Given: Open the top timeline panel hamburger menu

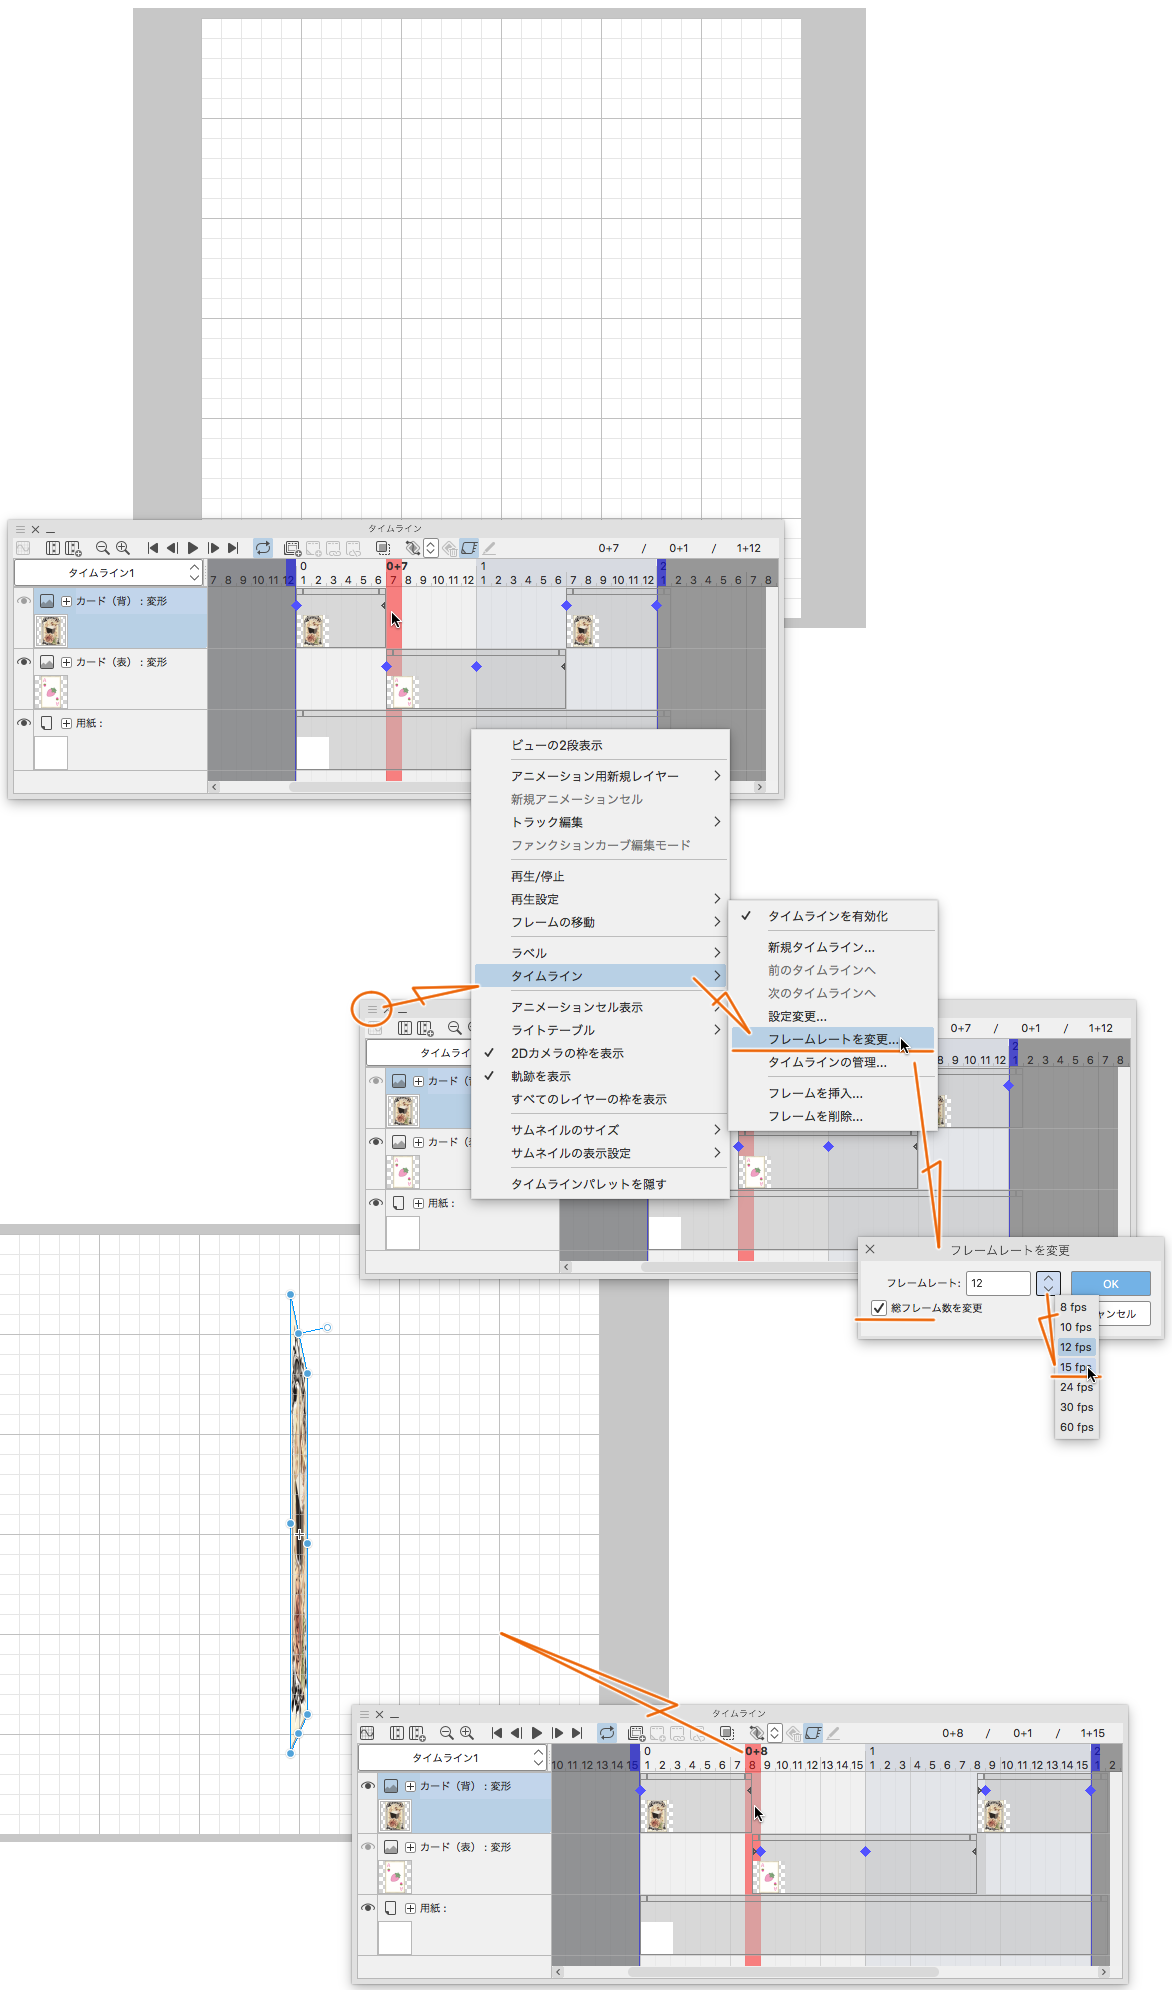Looking at the screenshot, I should point(20,529).
